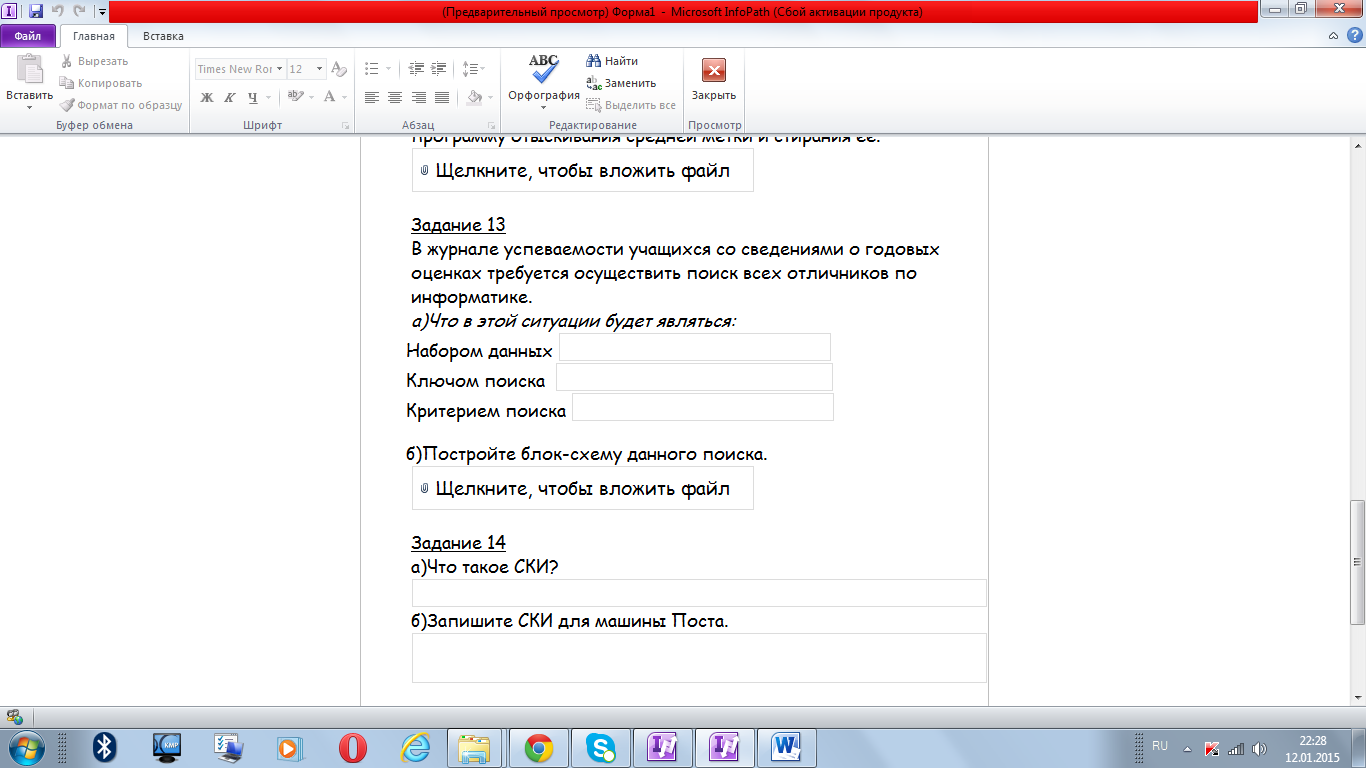1366x768 pixels.
Task: Click Копировать (copy) command
Action: [101, 83]
